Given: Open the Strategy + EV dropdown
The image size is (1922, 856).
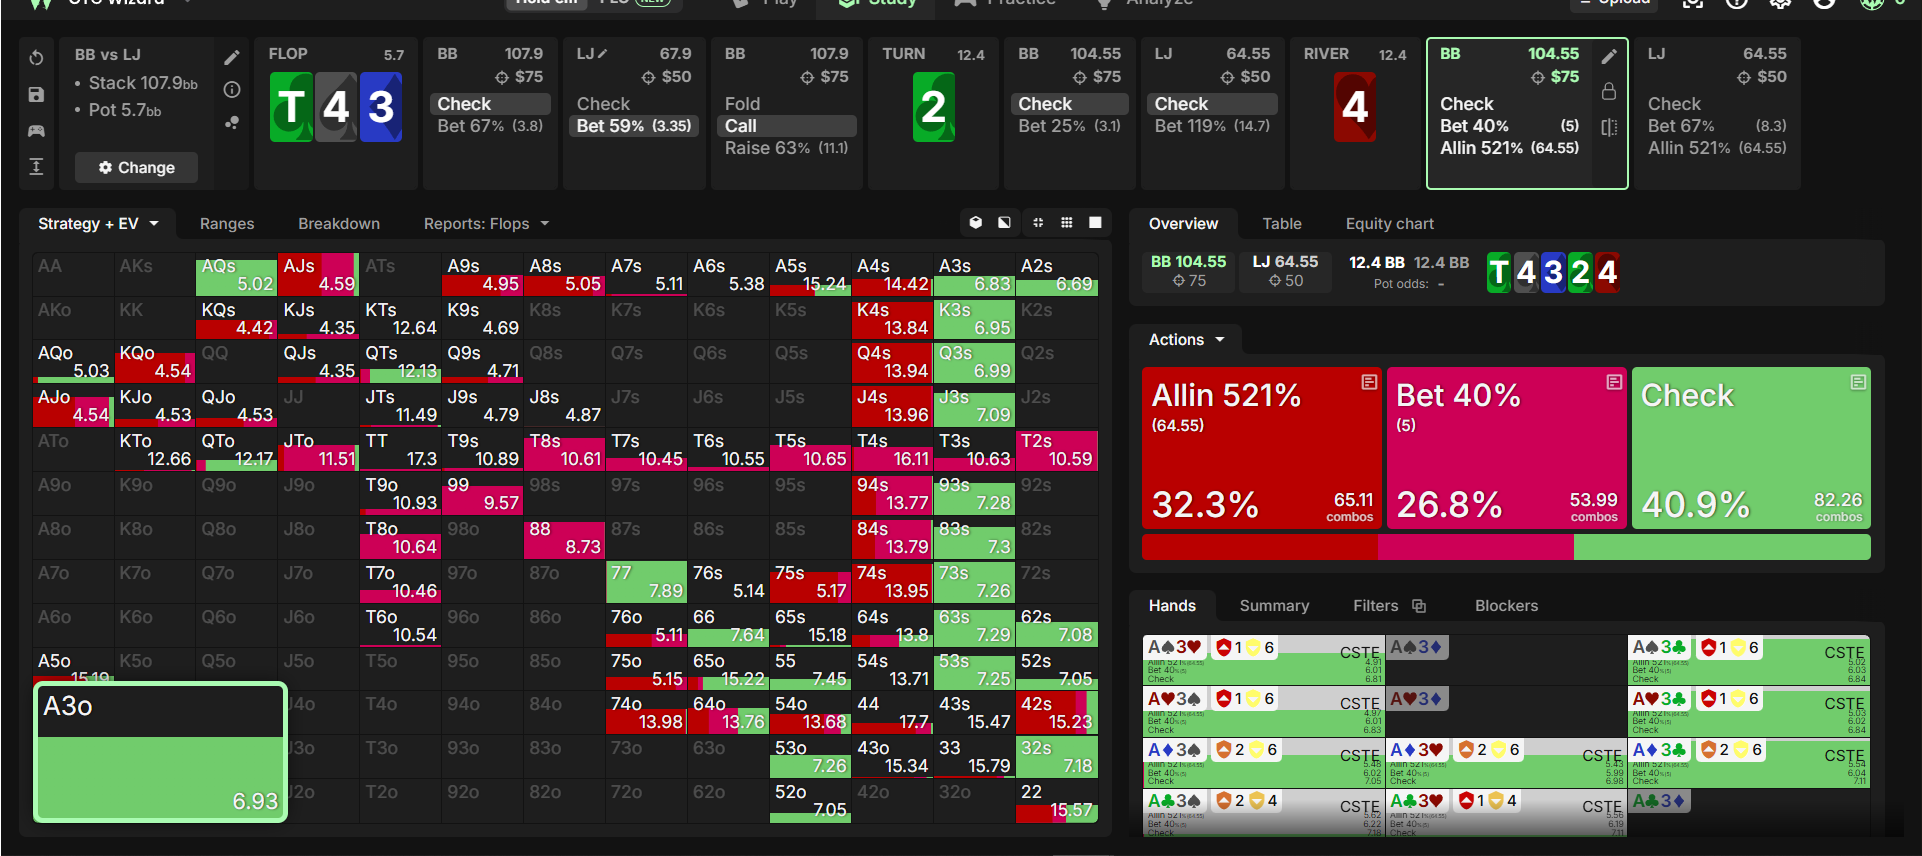Looking at the screenshot, I should click(98, 224).
